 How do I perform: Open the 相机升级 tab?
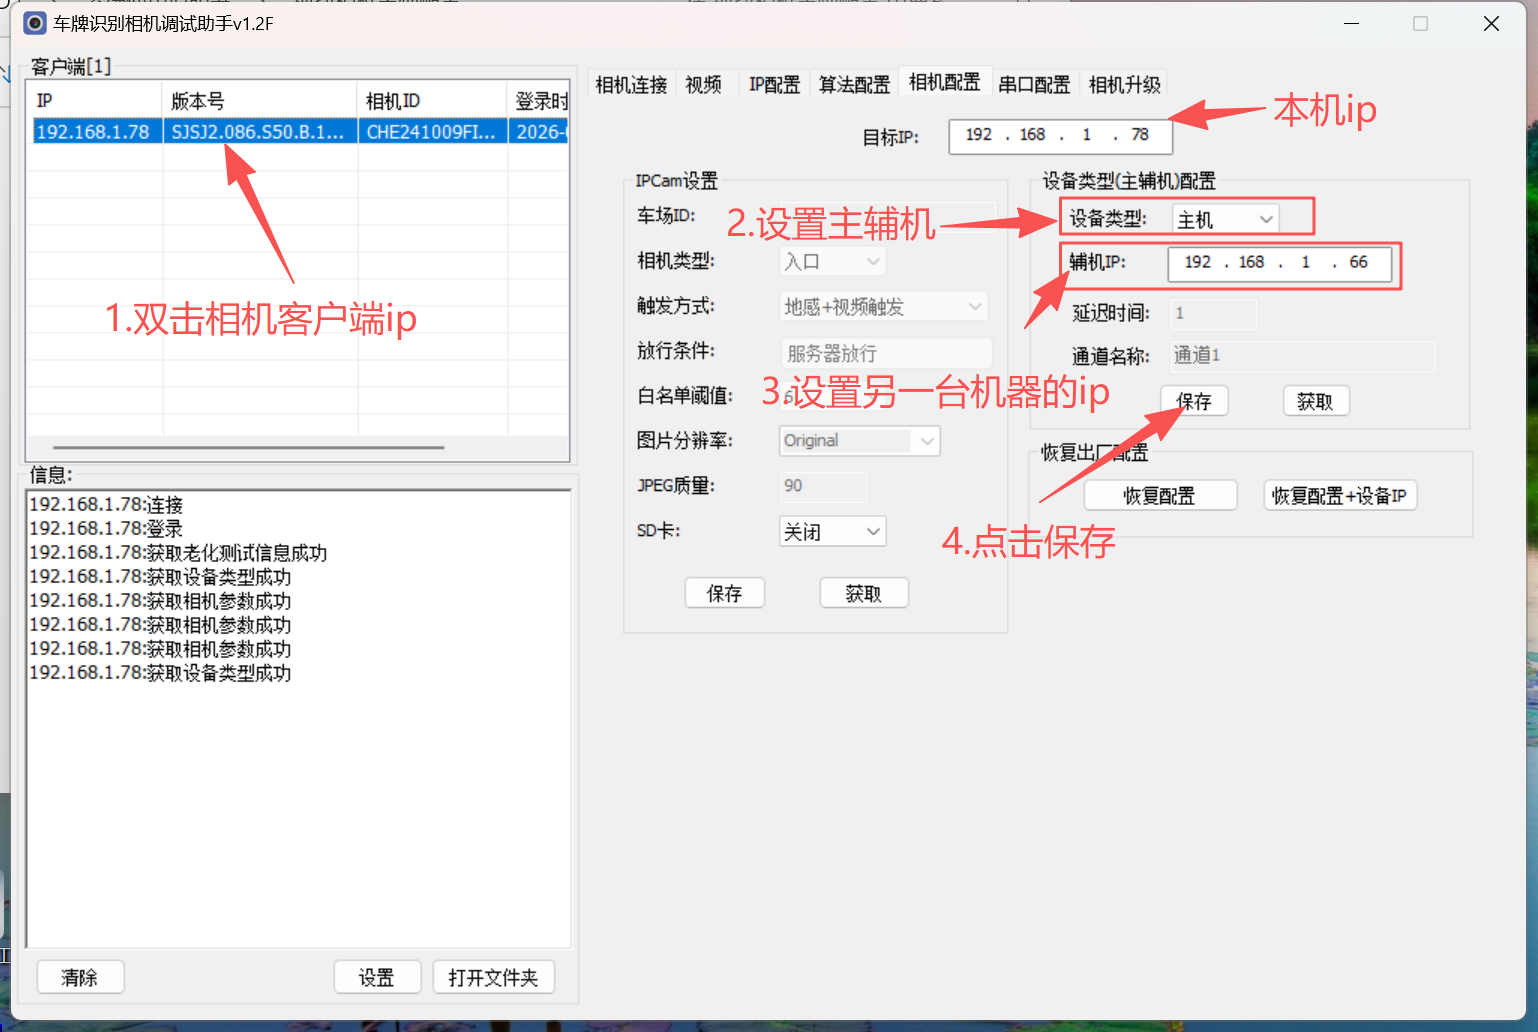[x=1124, y=85]
